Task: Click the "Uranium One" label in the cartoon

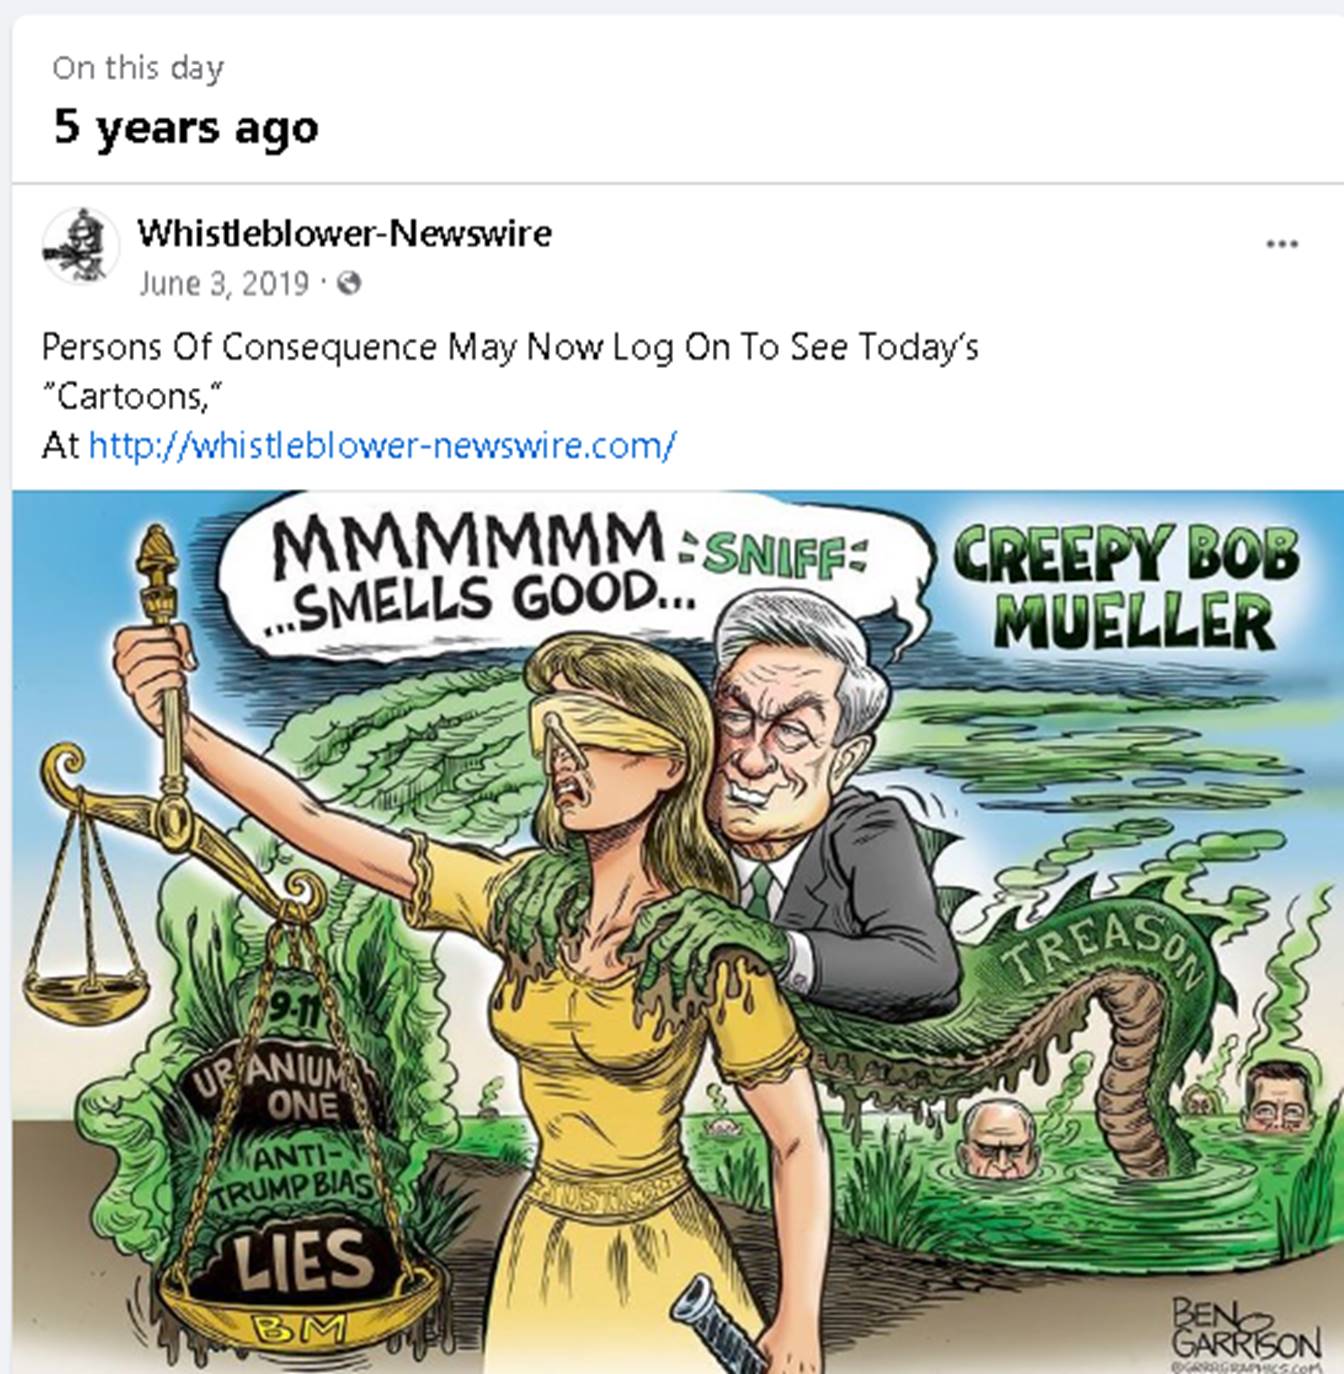Action: tap(280, 1088)
